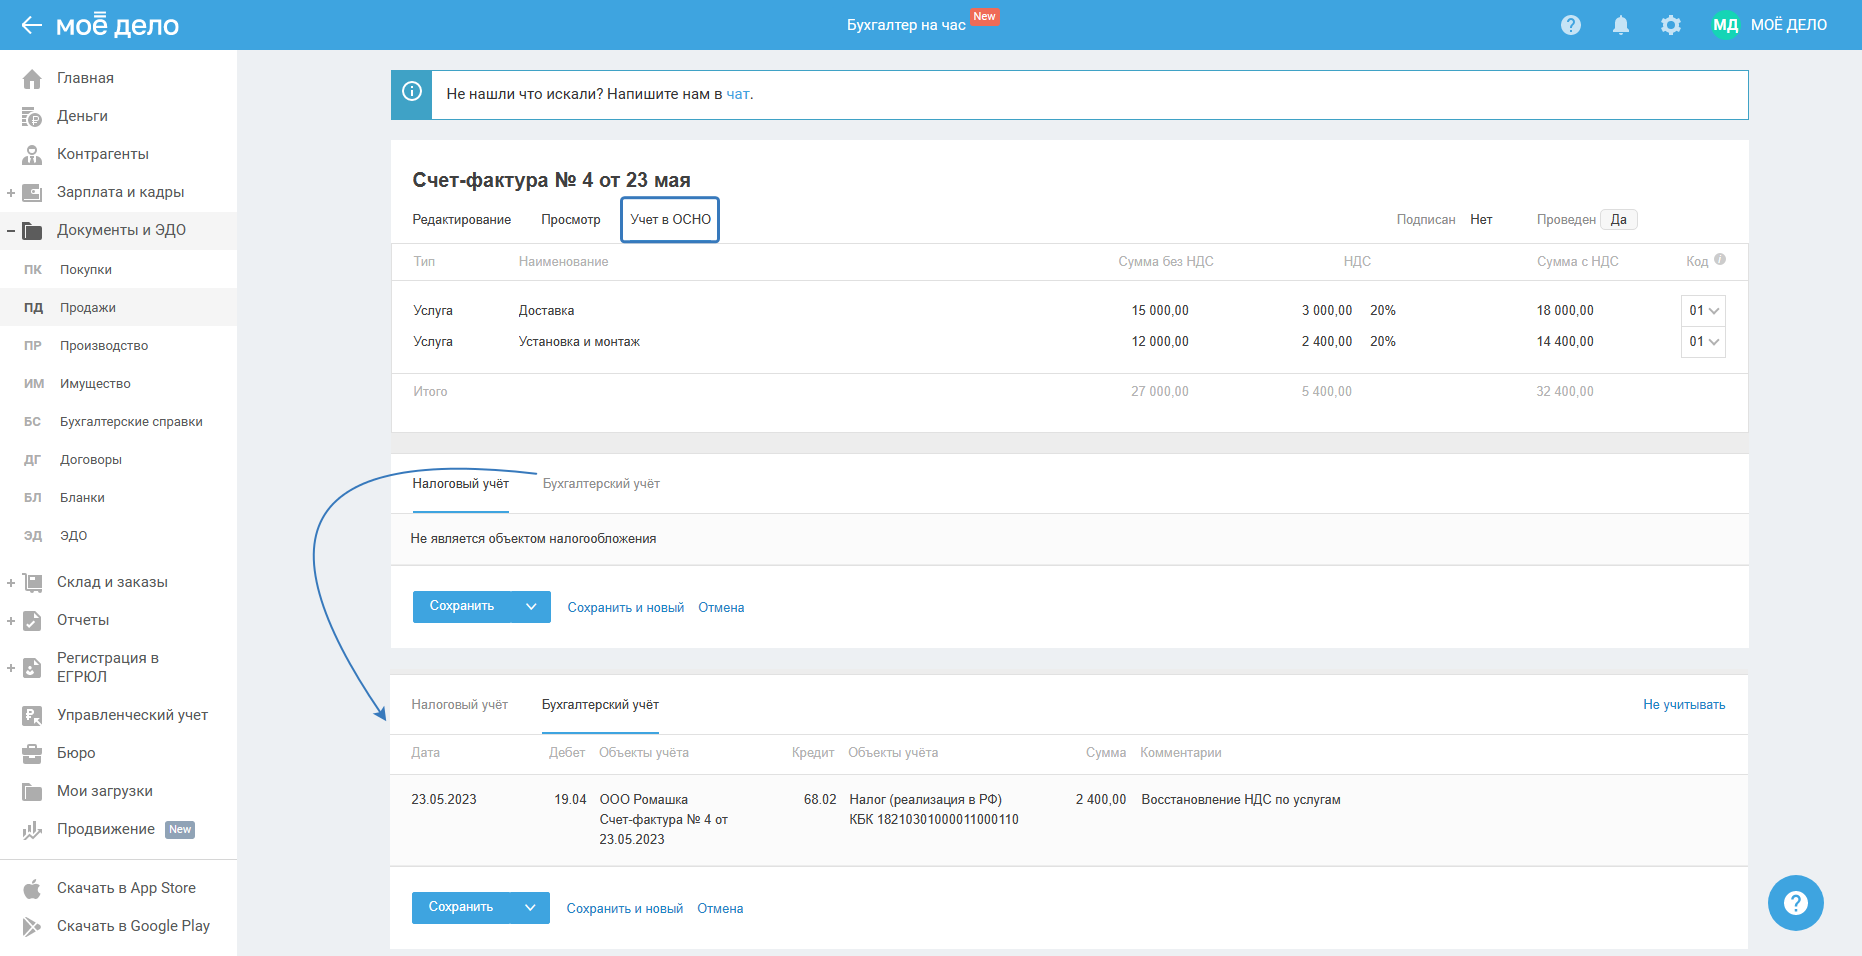Click the Код column info icon
The height and width of the screenshot is (956, 1862).
[x=1720, y=260]
